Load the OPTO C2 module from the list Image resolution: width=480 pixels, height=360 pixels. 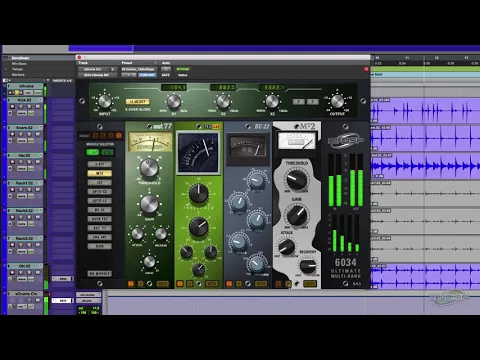[x=99, y=192]
